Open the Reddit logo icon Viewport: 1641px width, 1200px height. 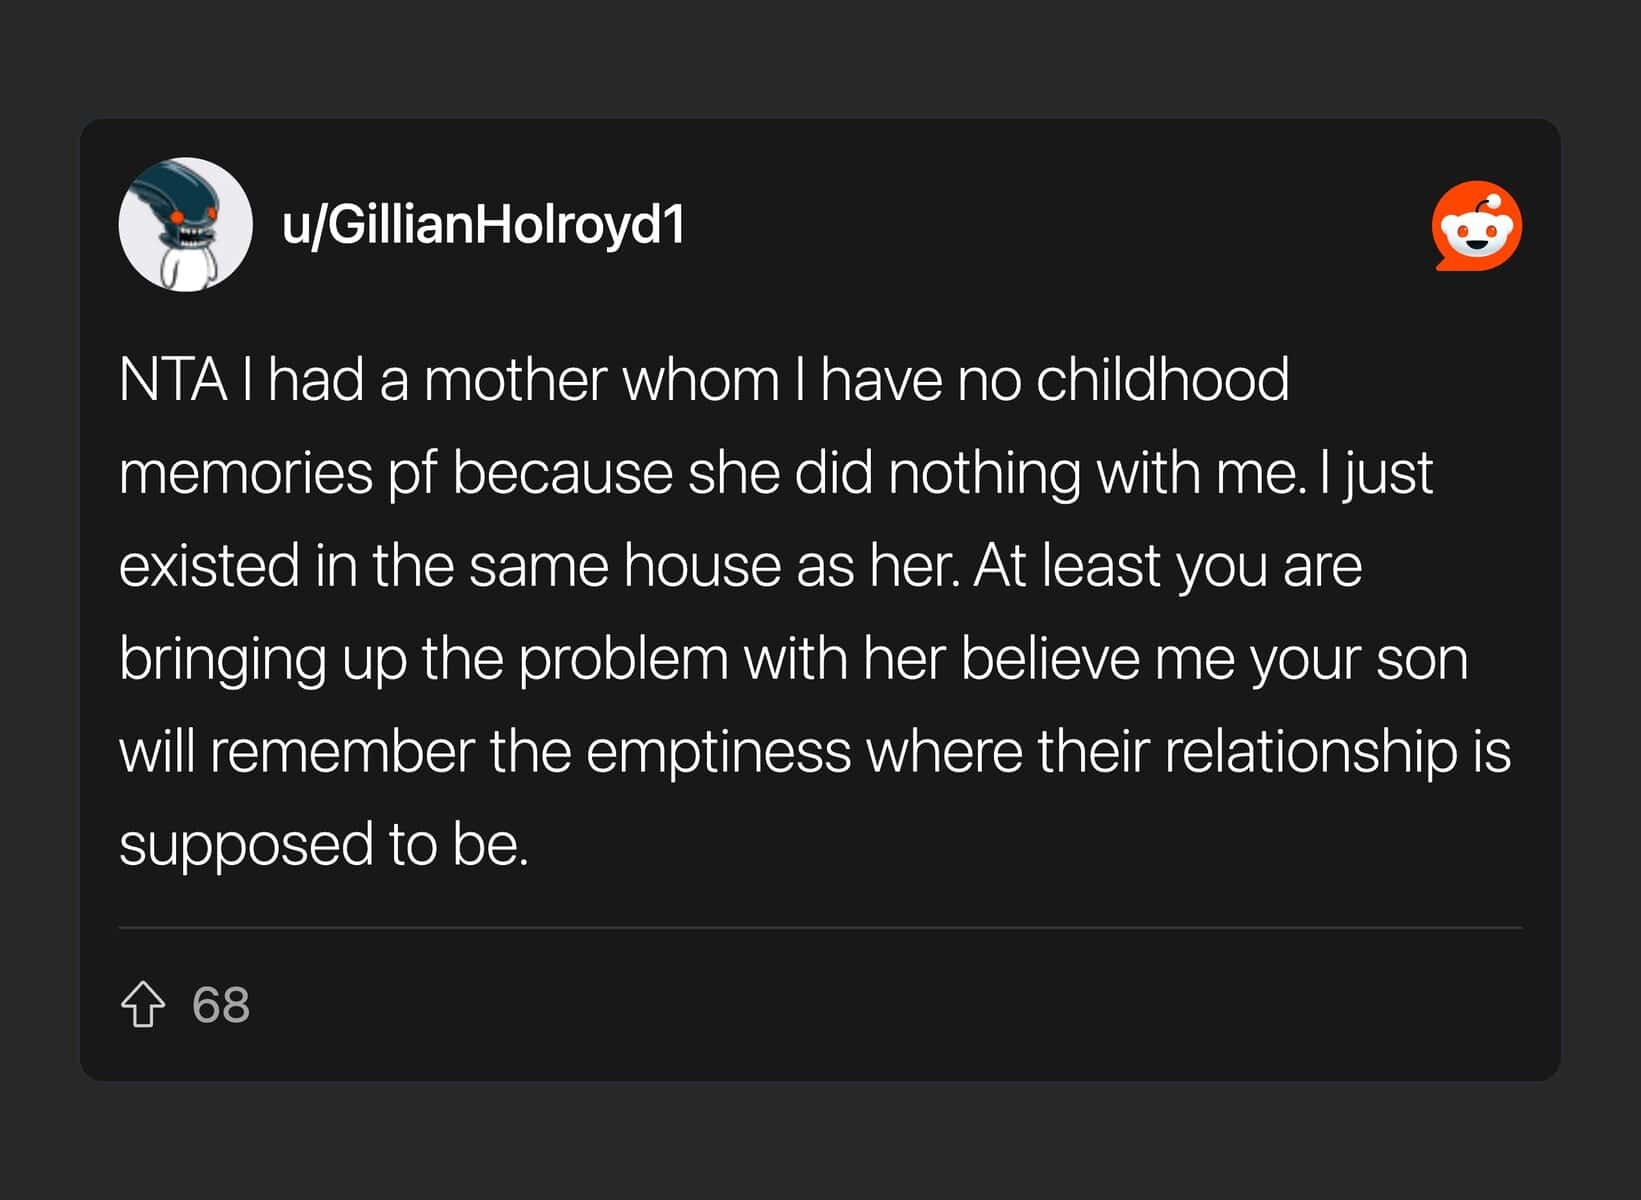[x=1476, y=225]
